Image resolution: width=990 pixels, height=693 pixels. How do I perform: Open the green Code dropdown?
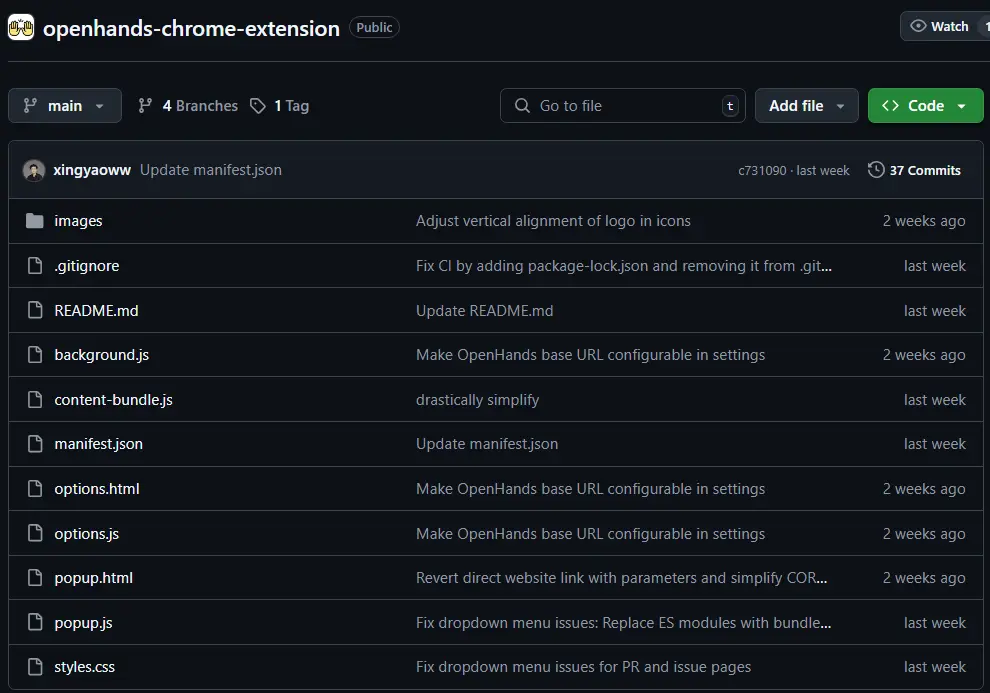tap(925, 106)
